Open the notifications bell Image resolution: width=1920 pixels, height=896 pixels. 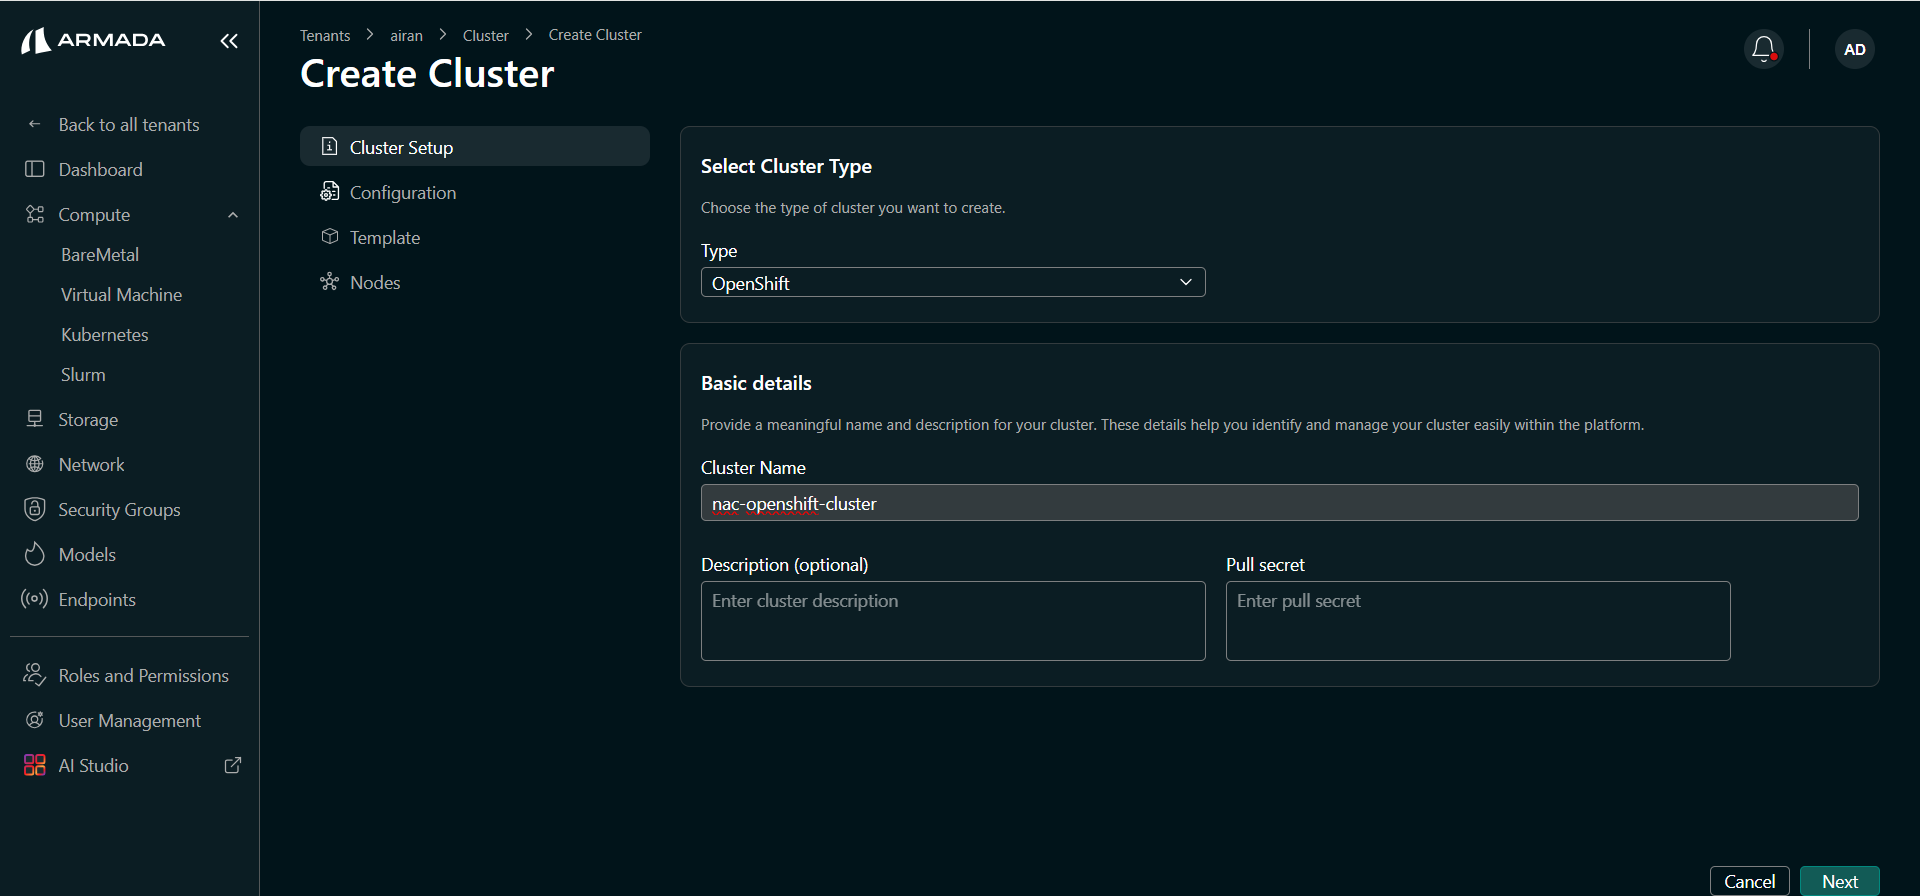click(x=1764, y=49)
